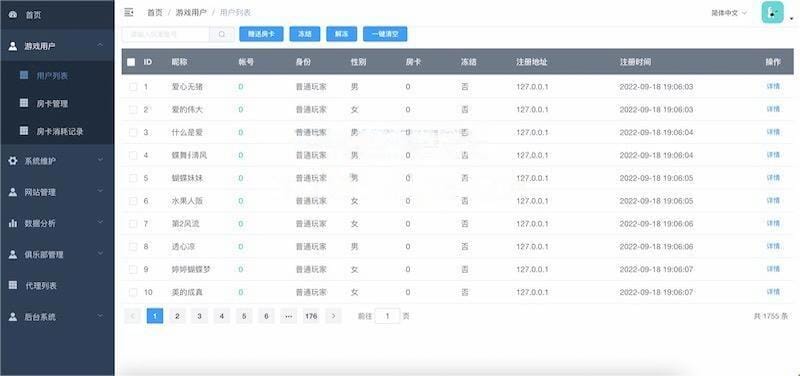Click the 一键清空 button
Viewport: 800px width, 376px height.
click(x=385, y=34)
